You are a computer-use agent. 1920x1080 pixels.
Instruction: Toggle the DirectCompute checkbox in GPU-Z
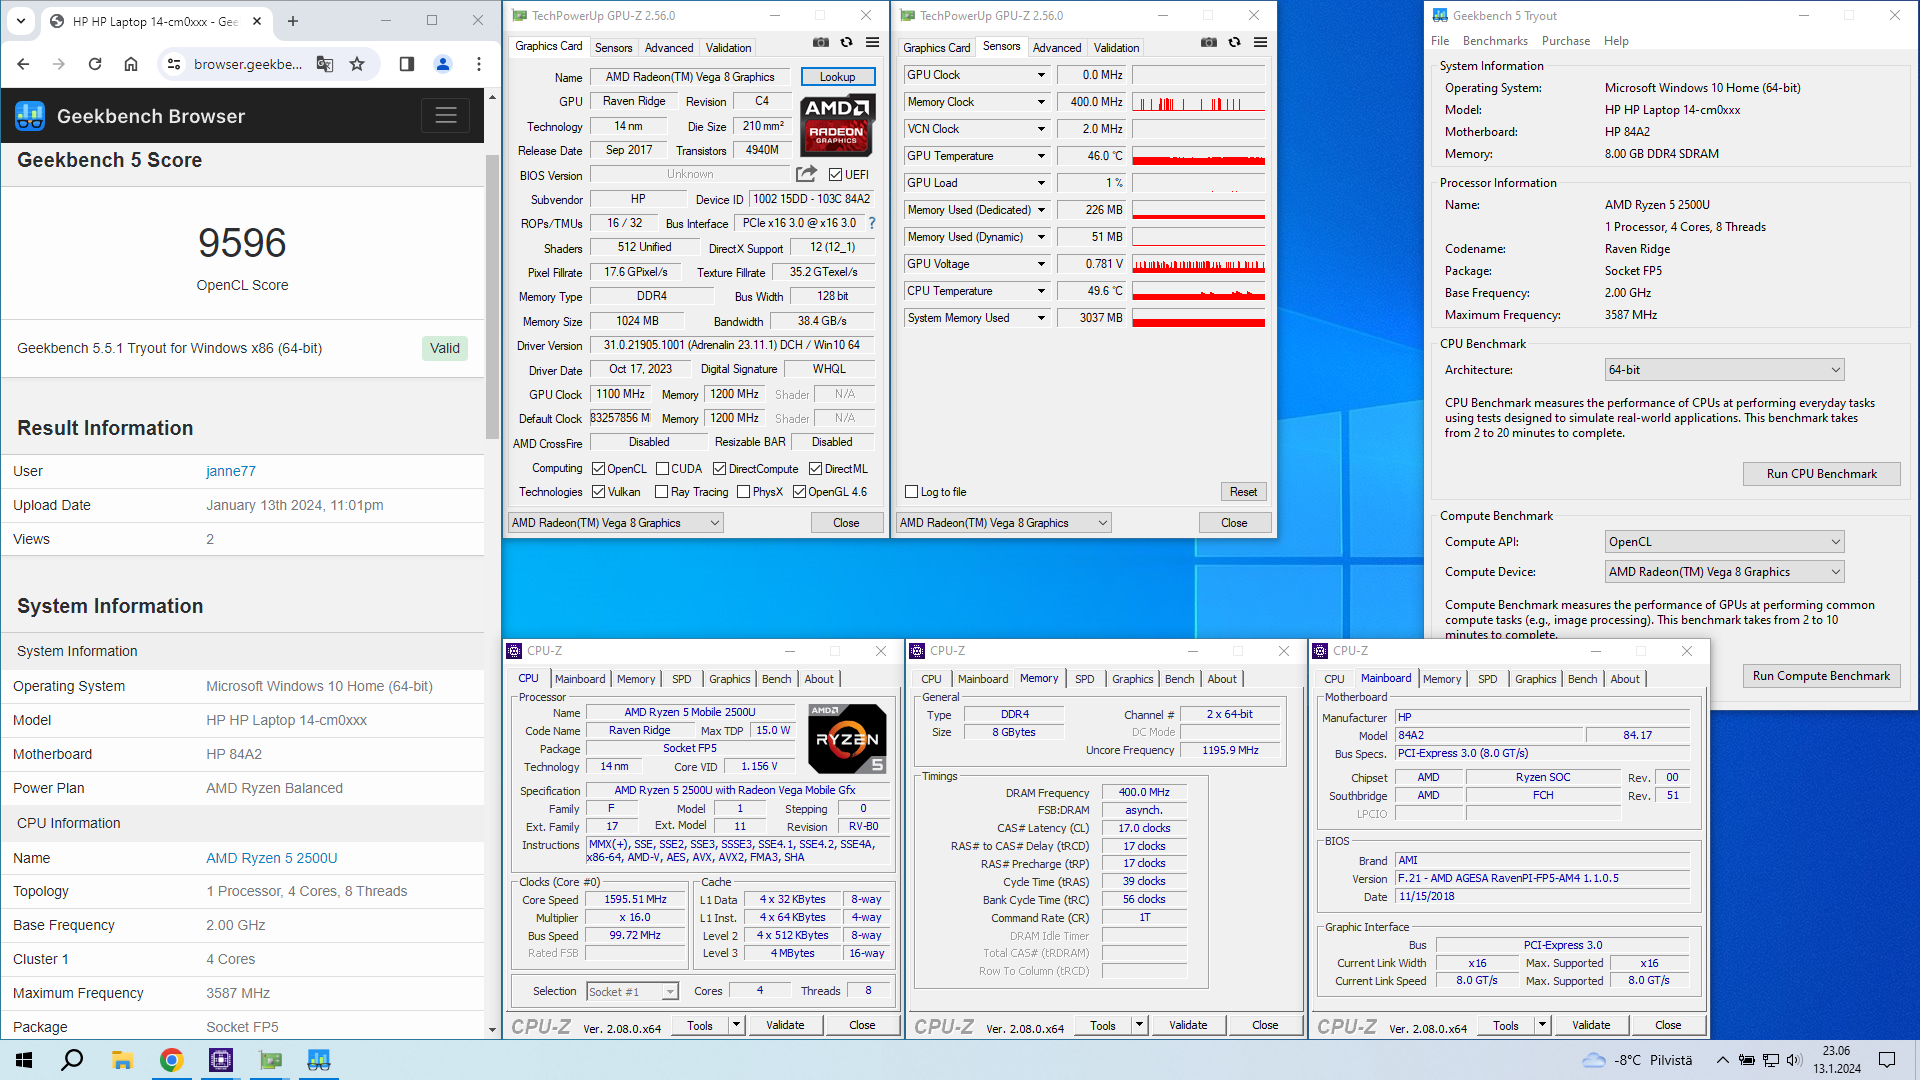tap(719, 469)
